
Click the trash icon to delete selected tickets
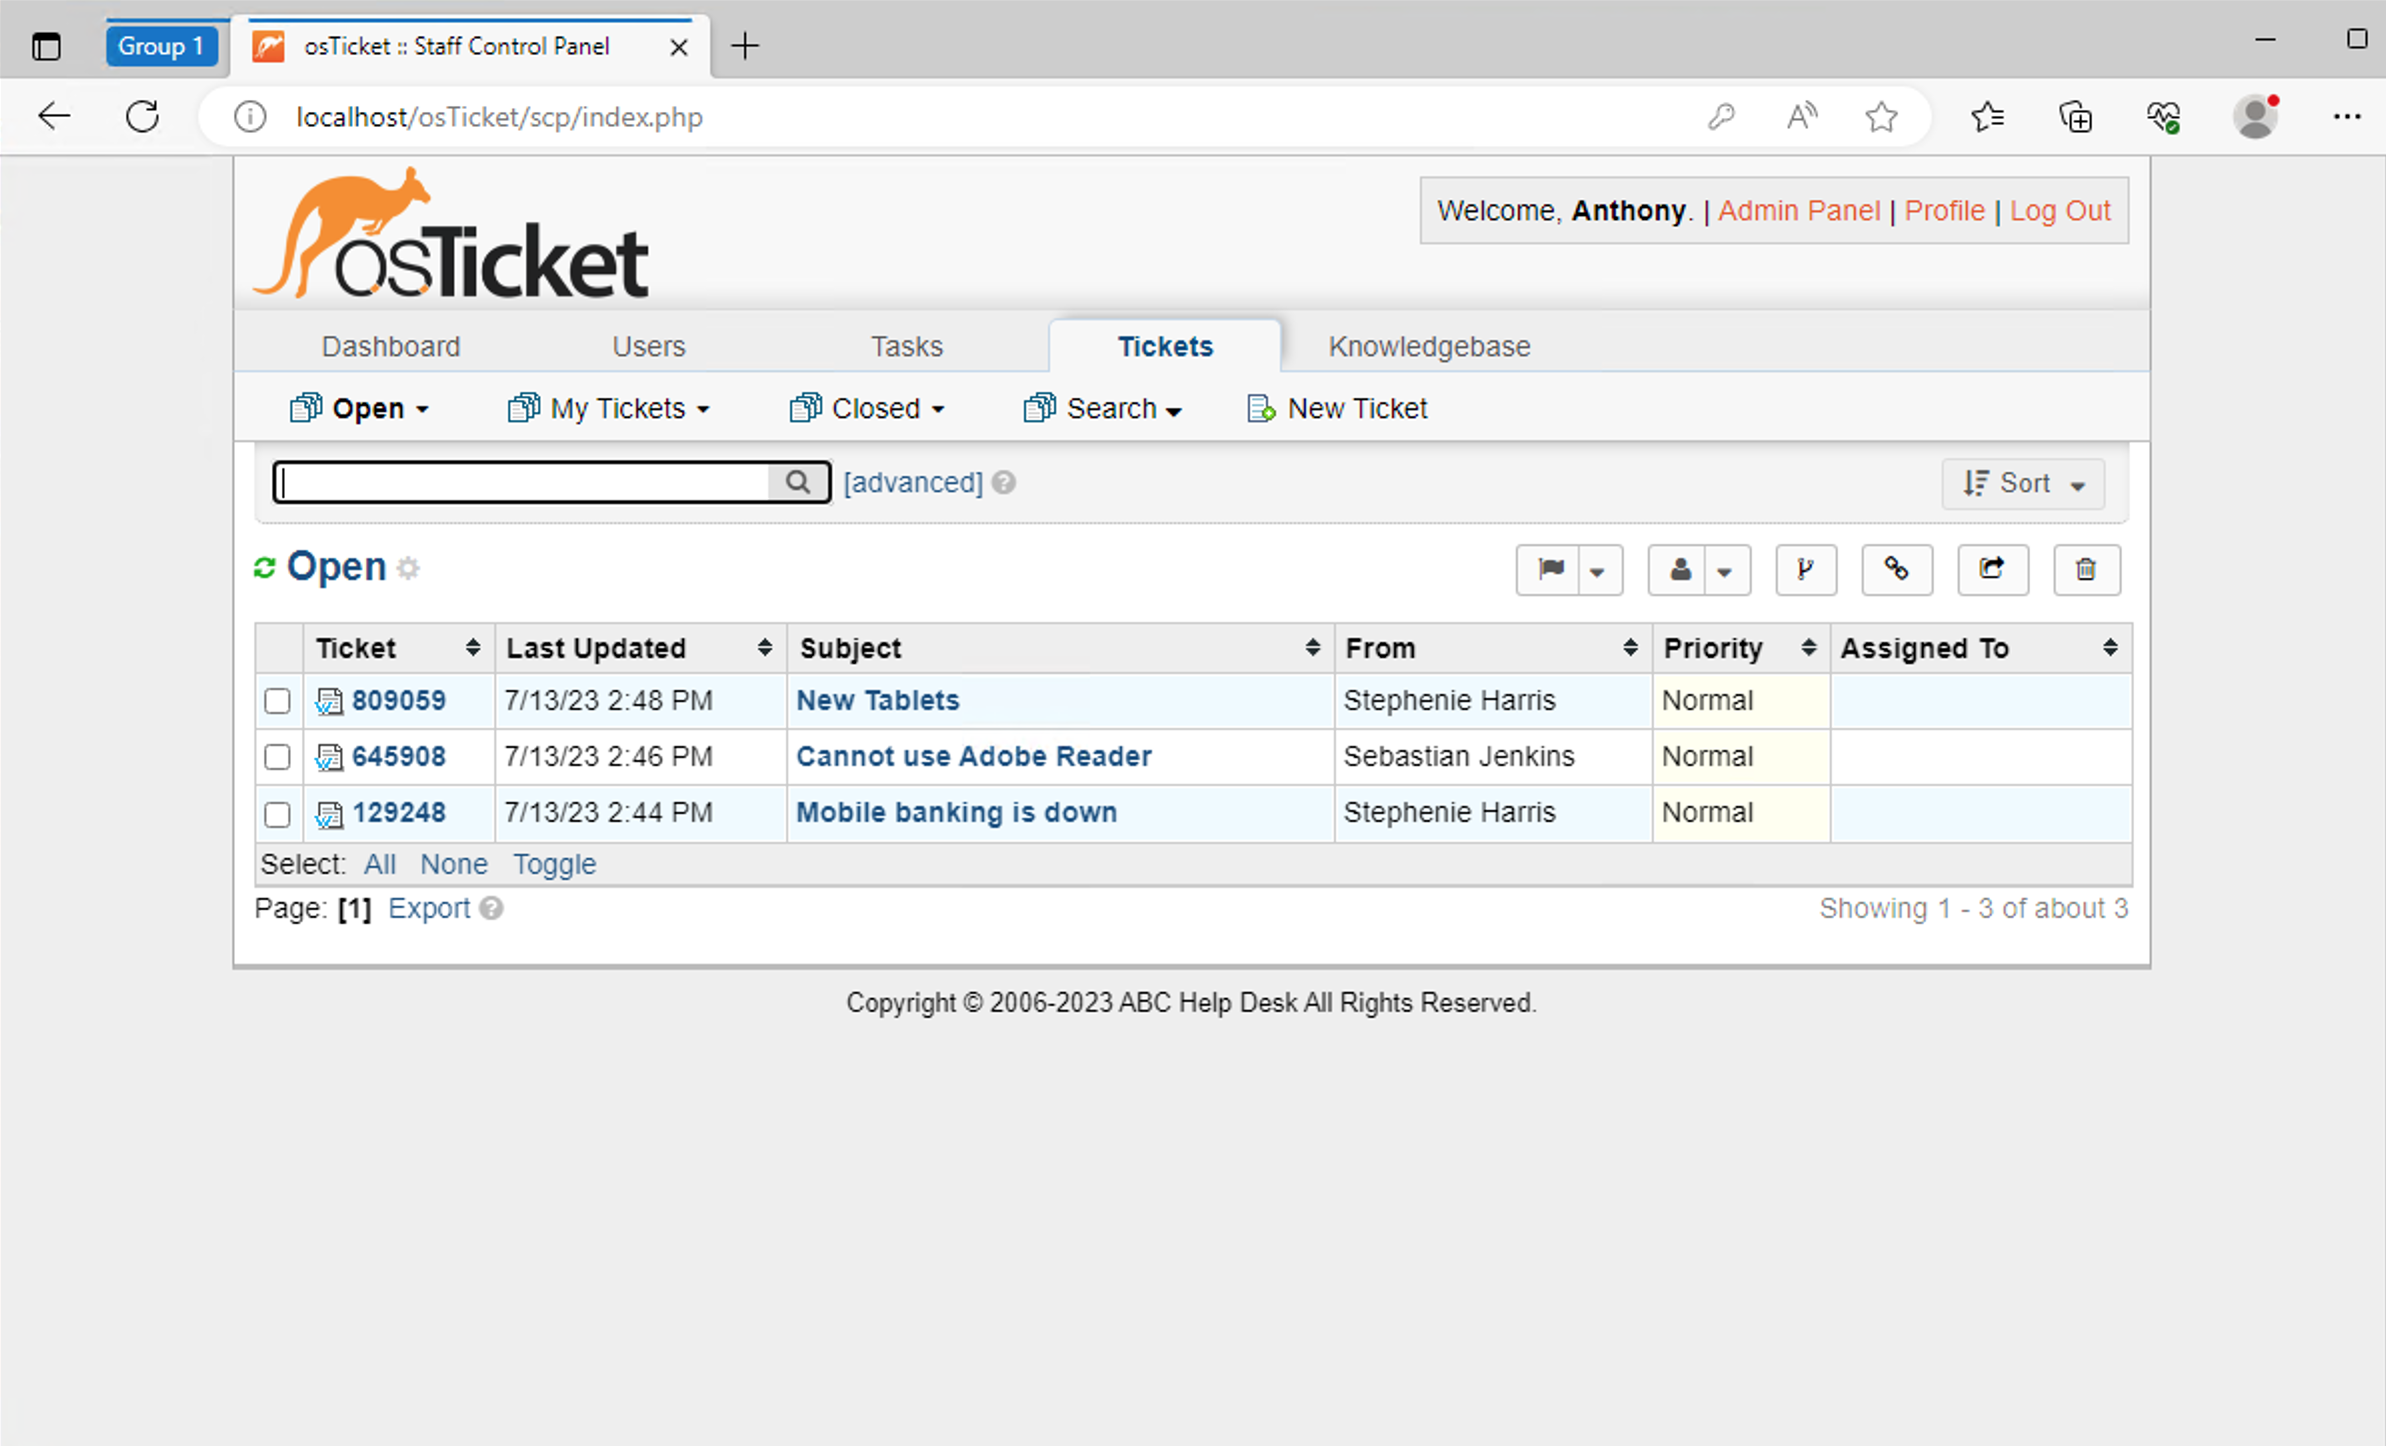pos(2086,569)
